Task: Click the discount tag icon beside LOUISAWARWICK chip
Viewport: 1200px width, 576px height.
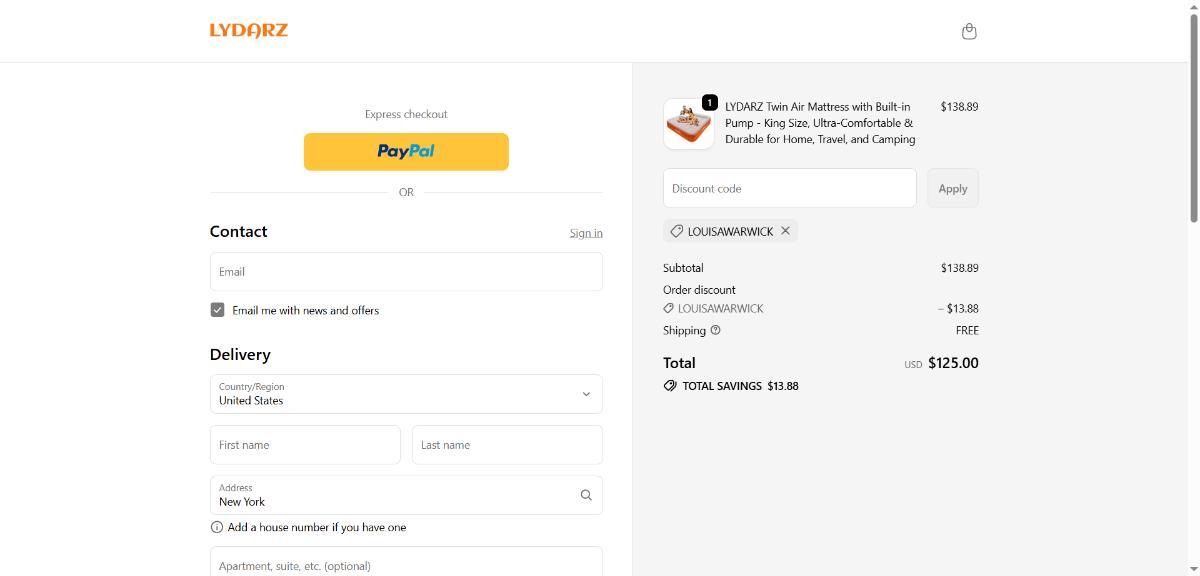Action: [x=676, y=231]
